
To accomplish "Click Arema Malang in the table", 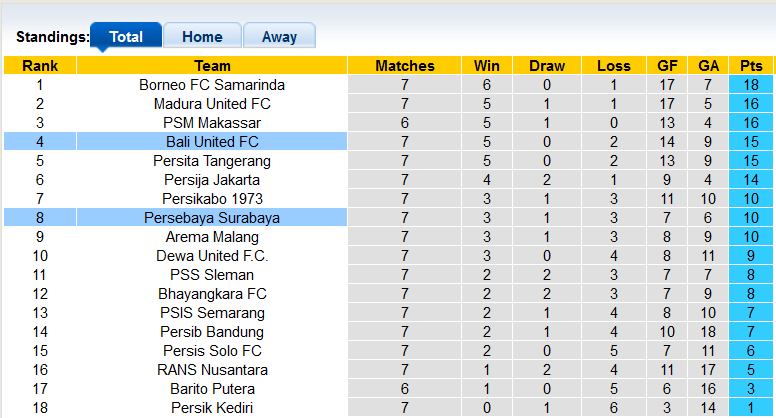I will (x=212, y=237).
